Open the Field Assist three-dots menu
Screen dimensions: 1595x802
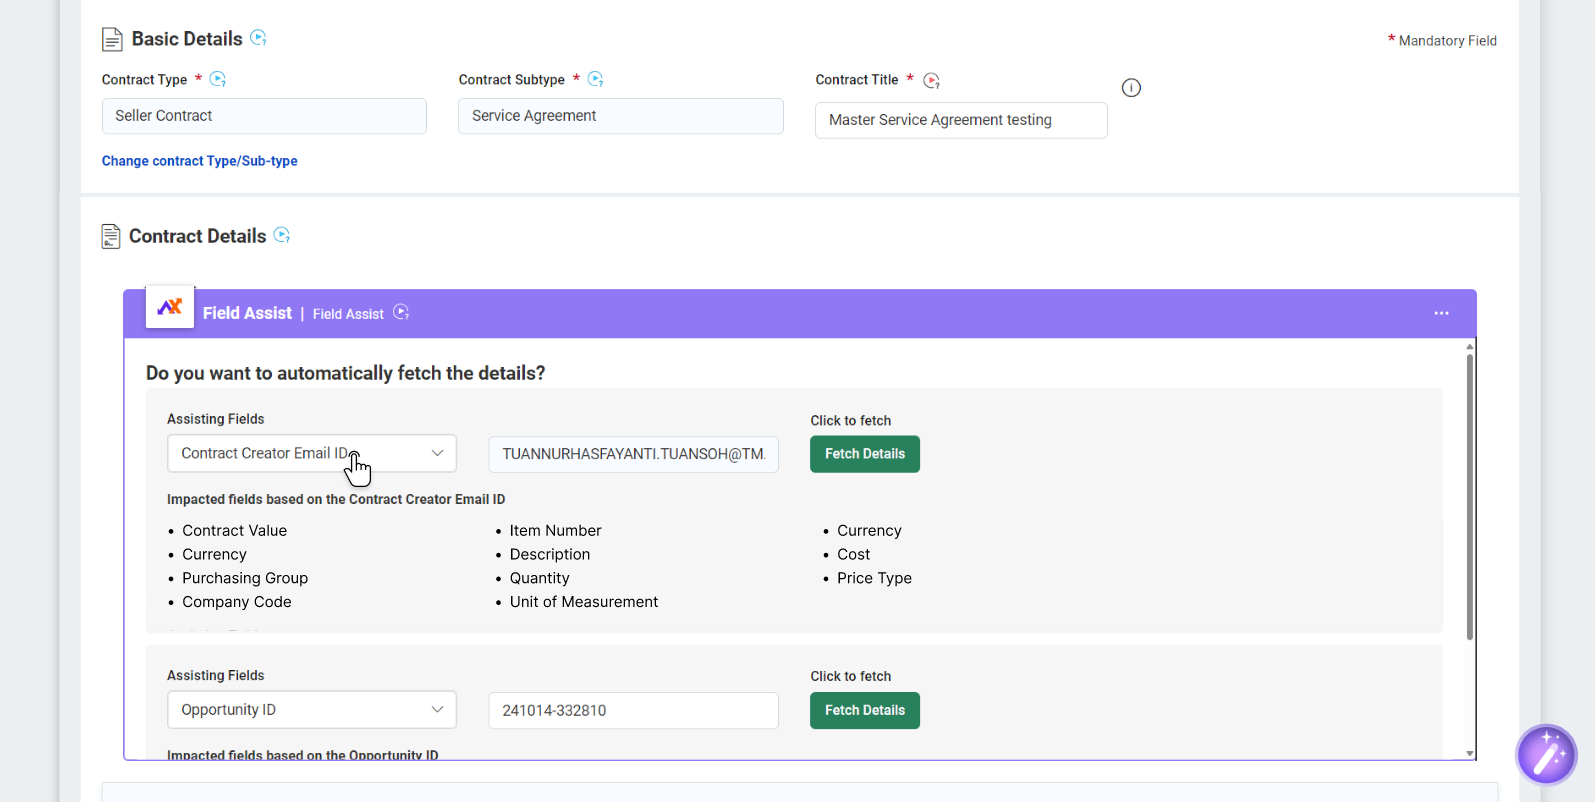1441,313
